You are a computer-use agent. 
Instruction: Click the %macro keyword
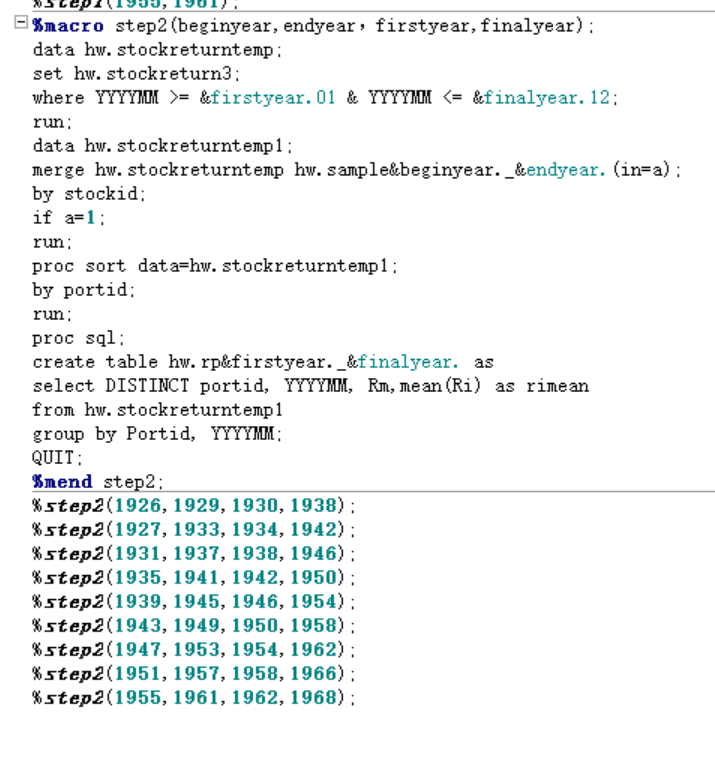67,26
